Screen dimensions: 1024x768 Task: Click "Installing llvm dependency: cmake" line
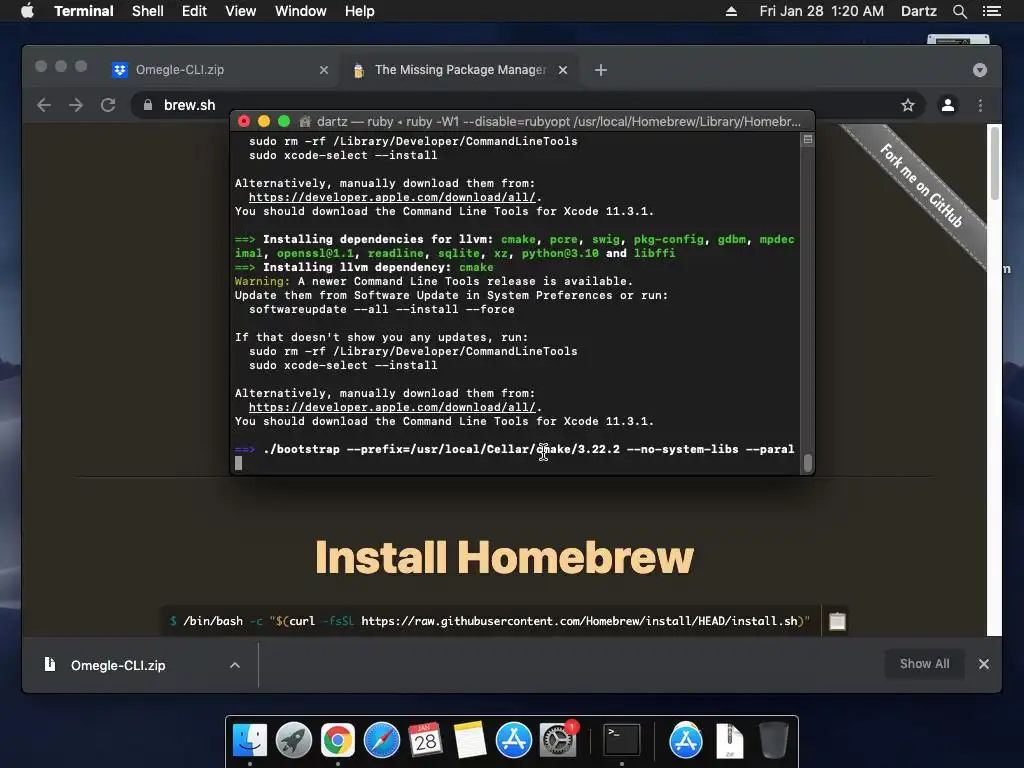pos(364,267)
